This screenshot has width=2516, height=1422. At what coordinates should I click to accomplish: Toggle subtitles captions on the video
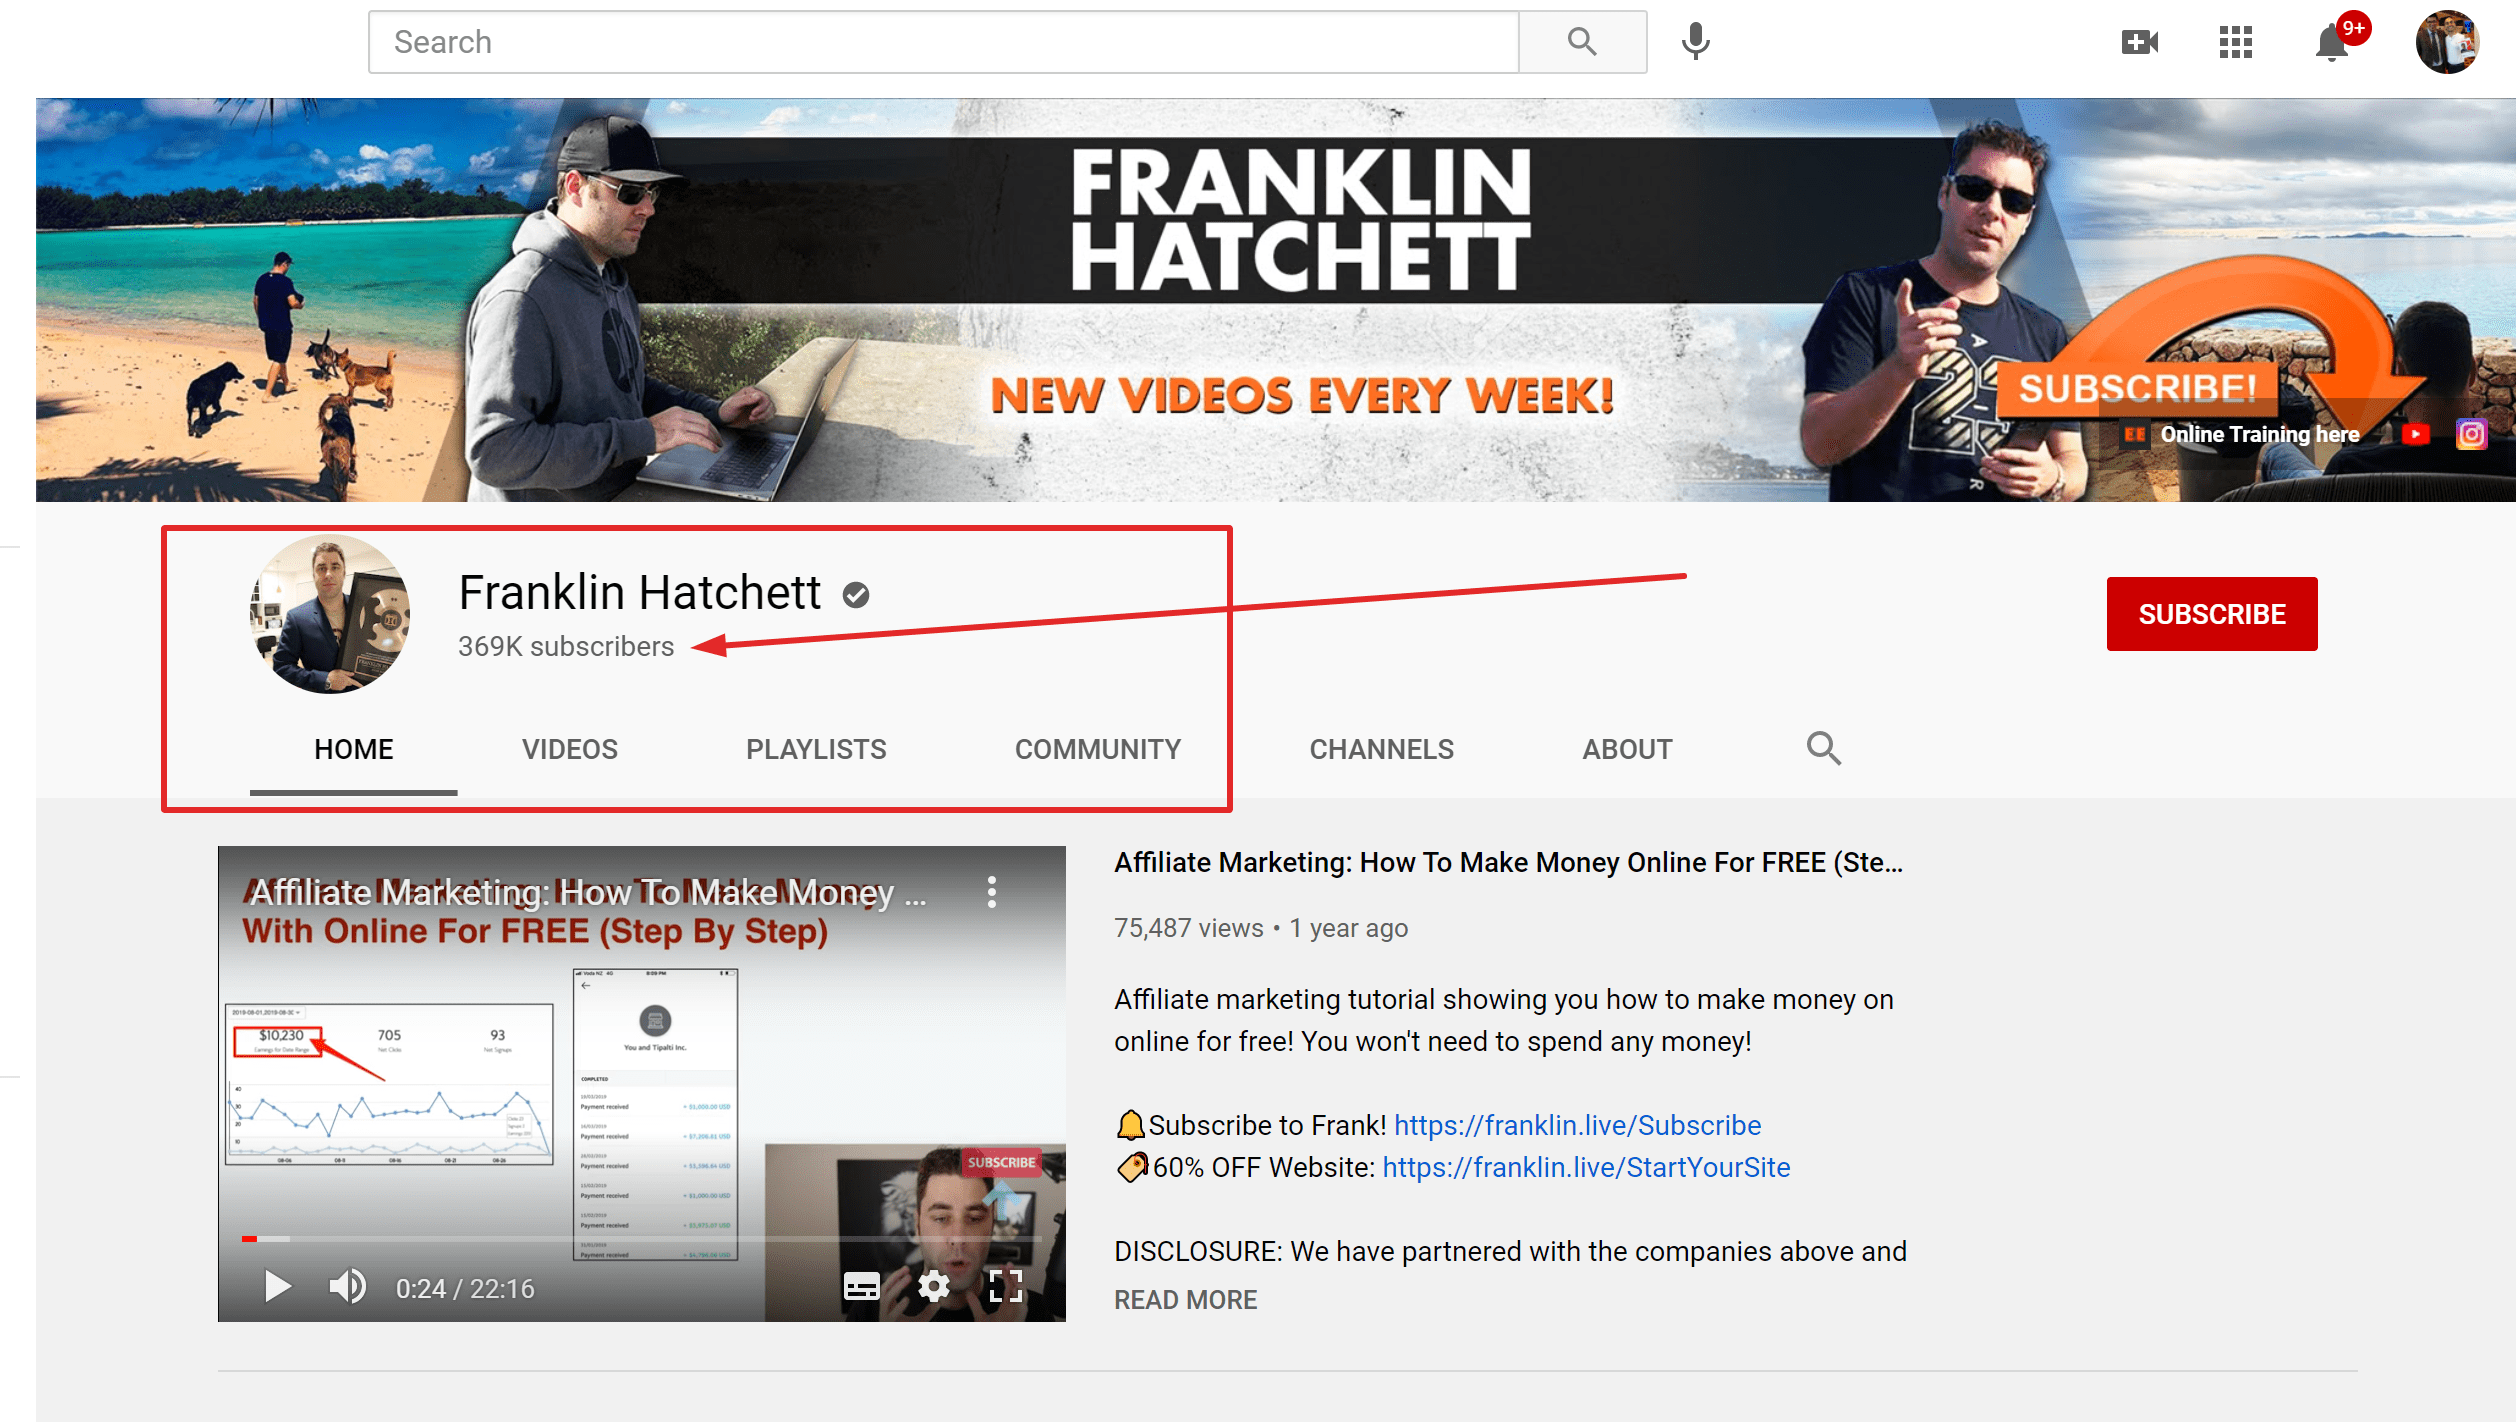[x=861, y=1286]
